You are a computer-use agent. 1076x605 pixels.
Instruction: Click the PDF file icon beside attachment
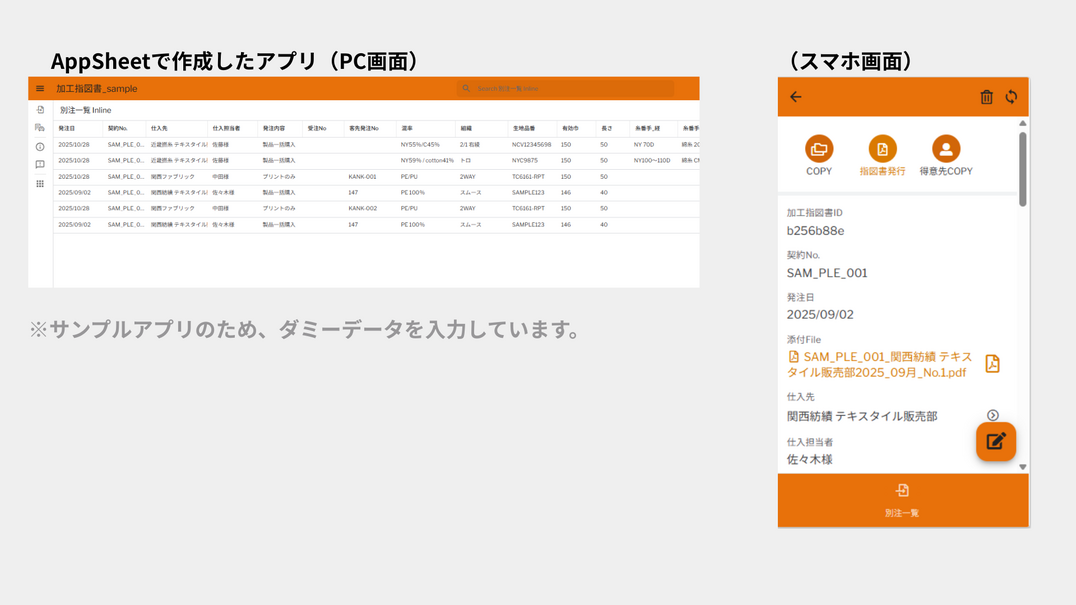click(x=992, y=364)
